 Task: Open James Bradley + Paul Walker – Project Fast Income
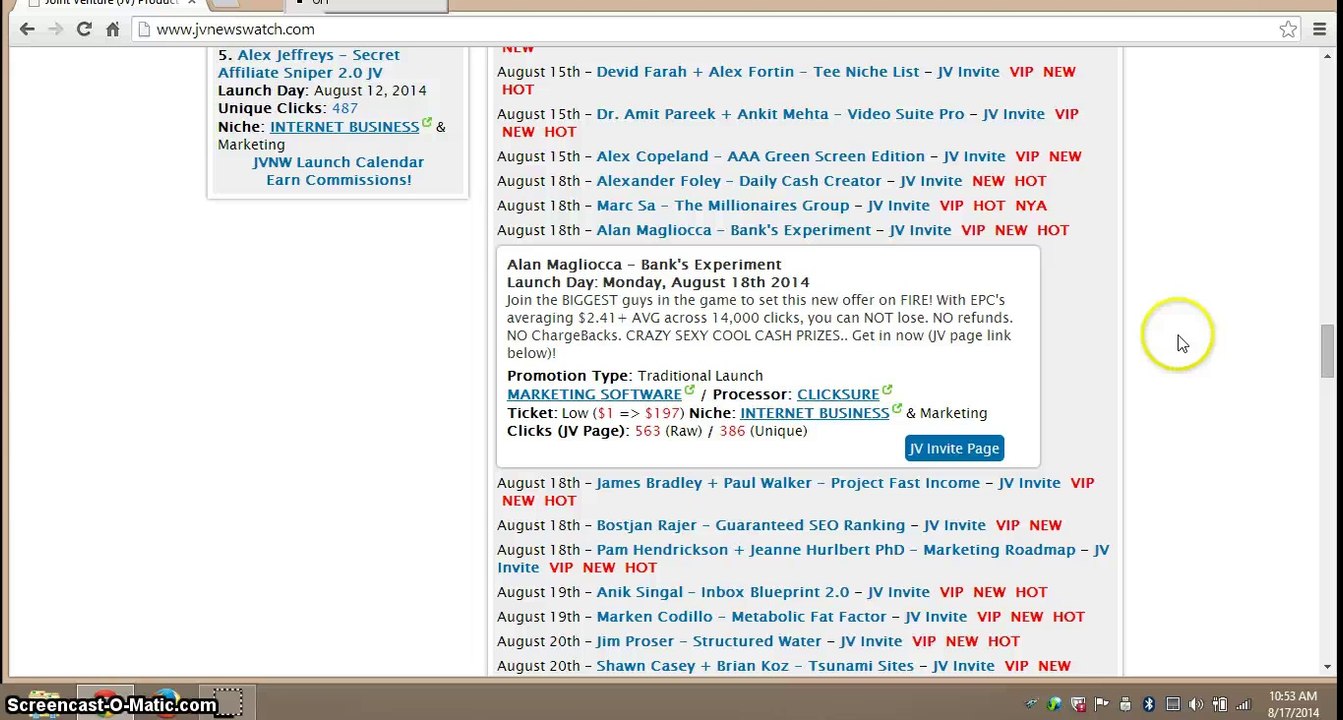tap(788, 483)
